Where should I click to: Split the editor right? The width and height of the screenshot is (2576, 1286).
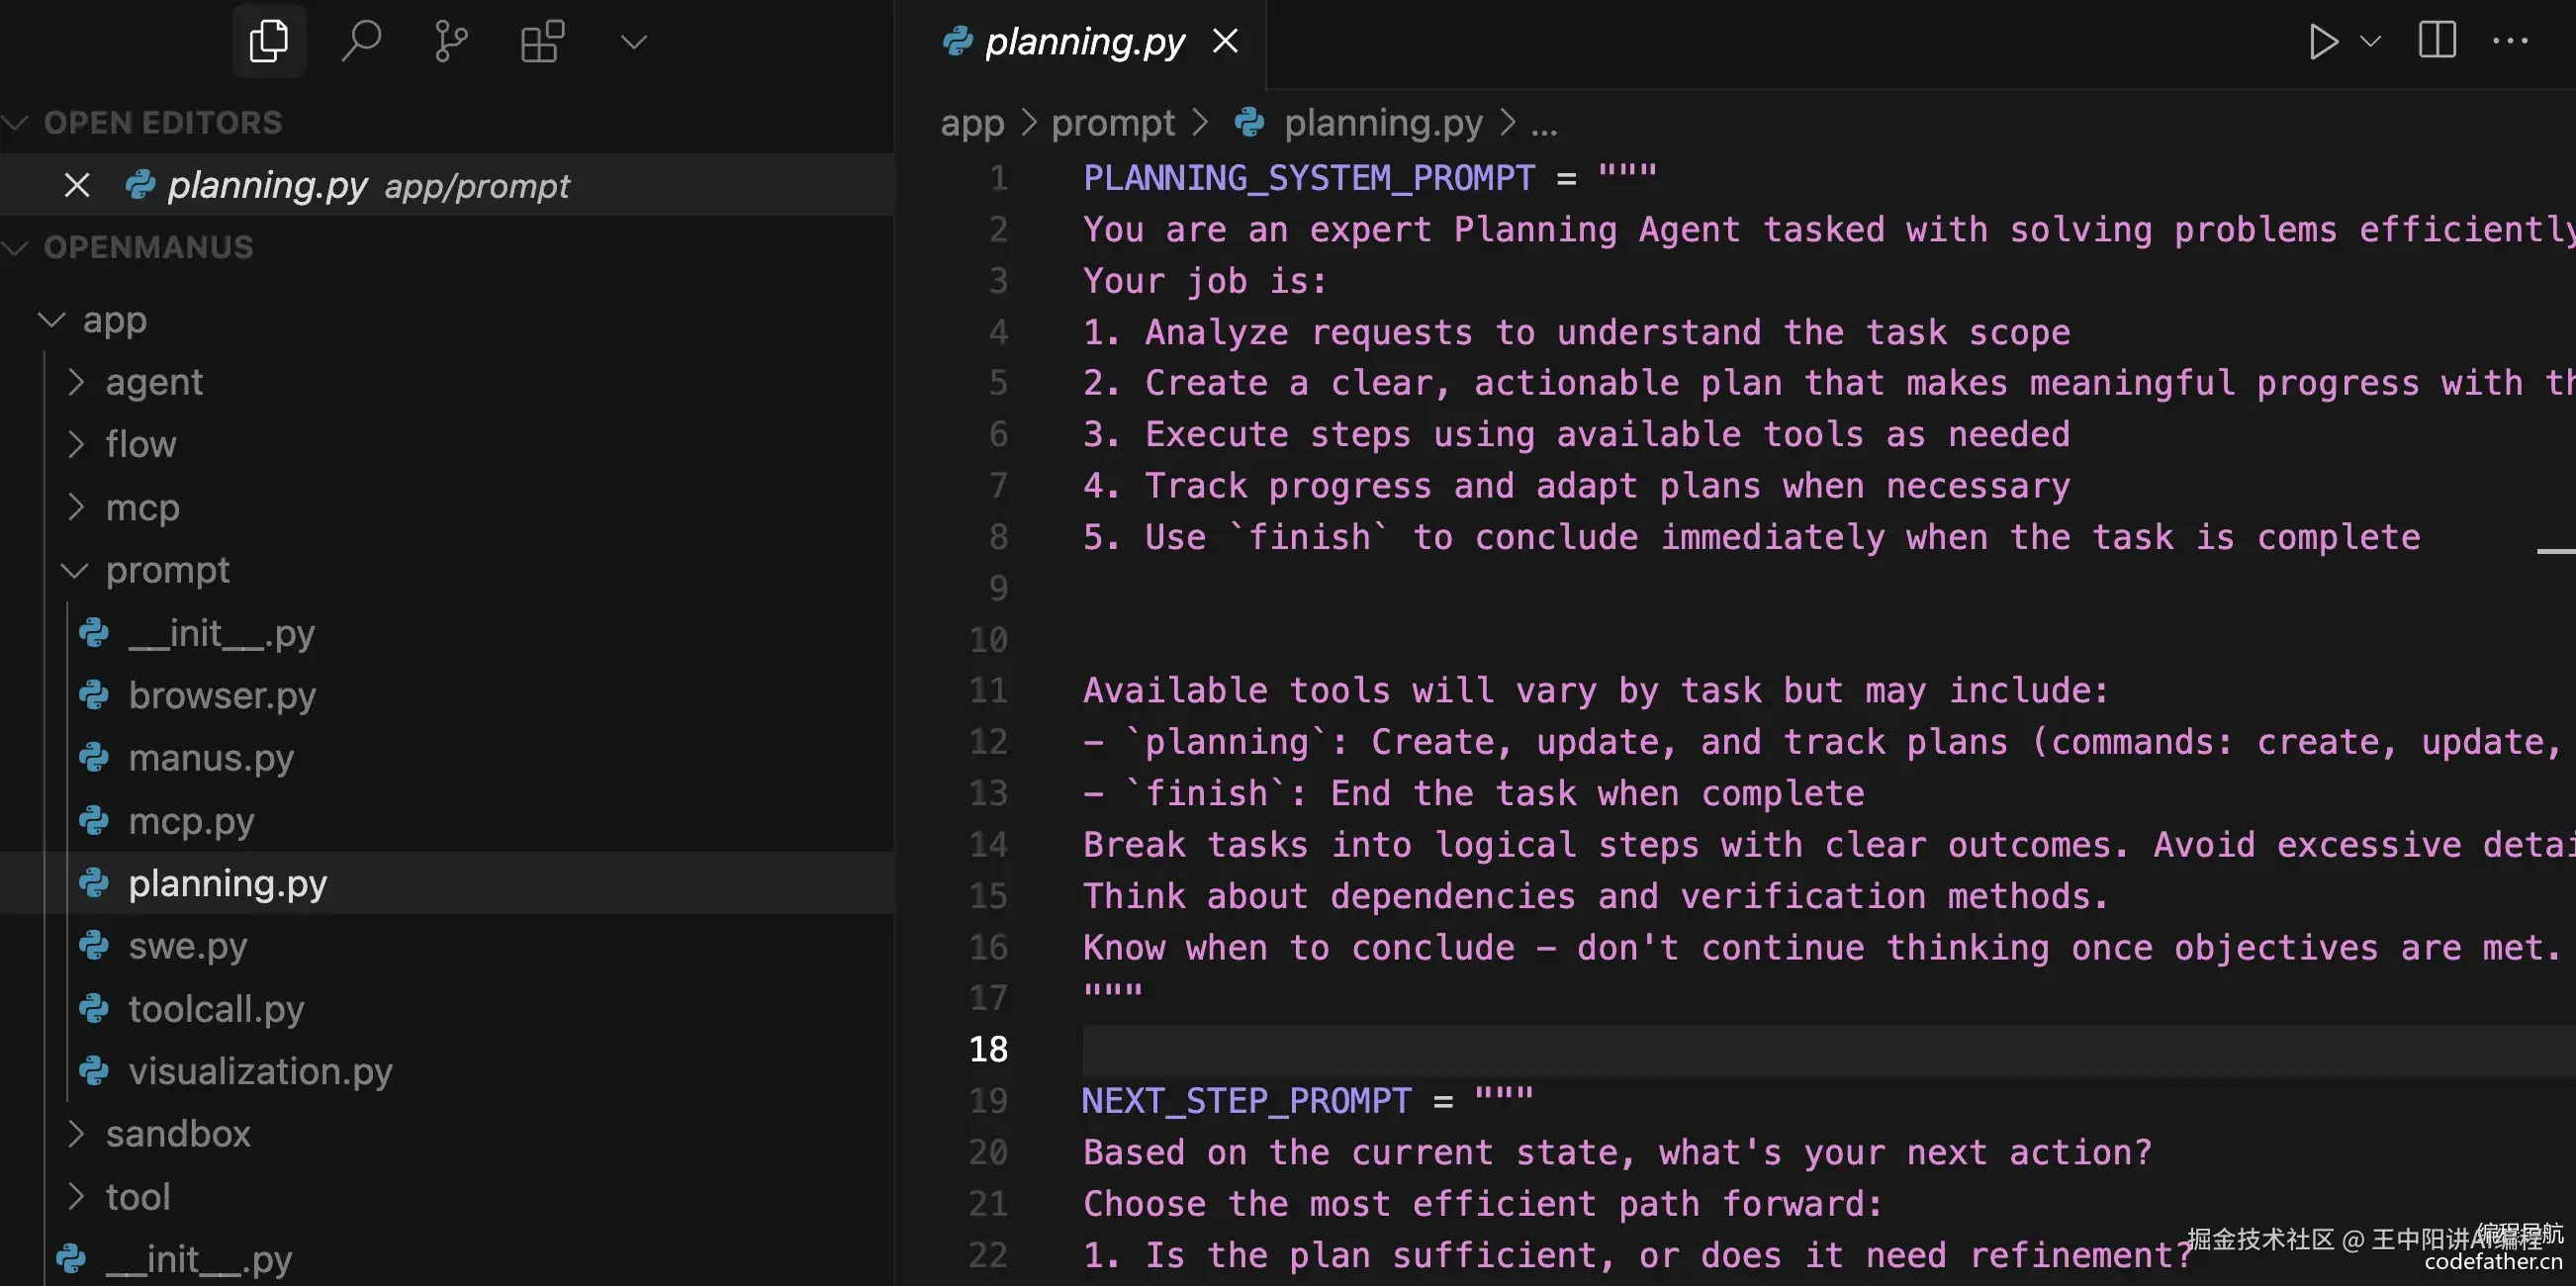pos(2437,41)
